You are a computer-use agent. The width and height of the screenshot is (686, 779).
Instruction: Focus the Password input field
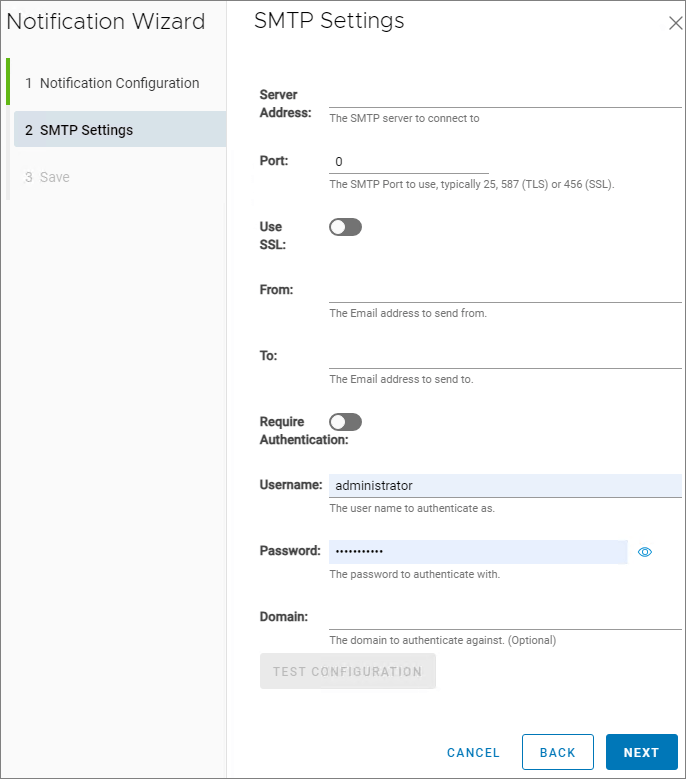click(477, 552)
